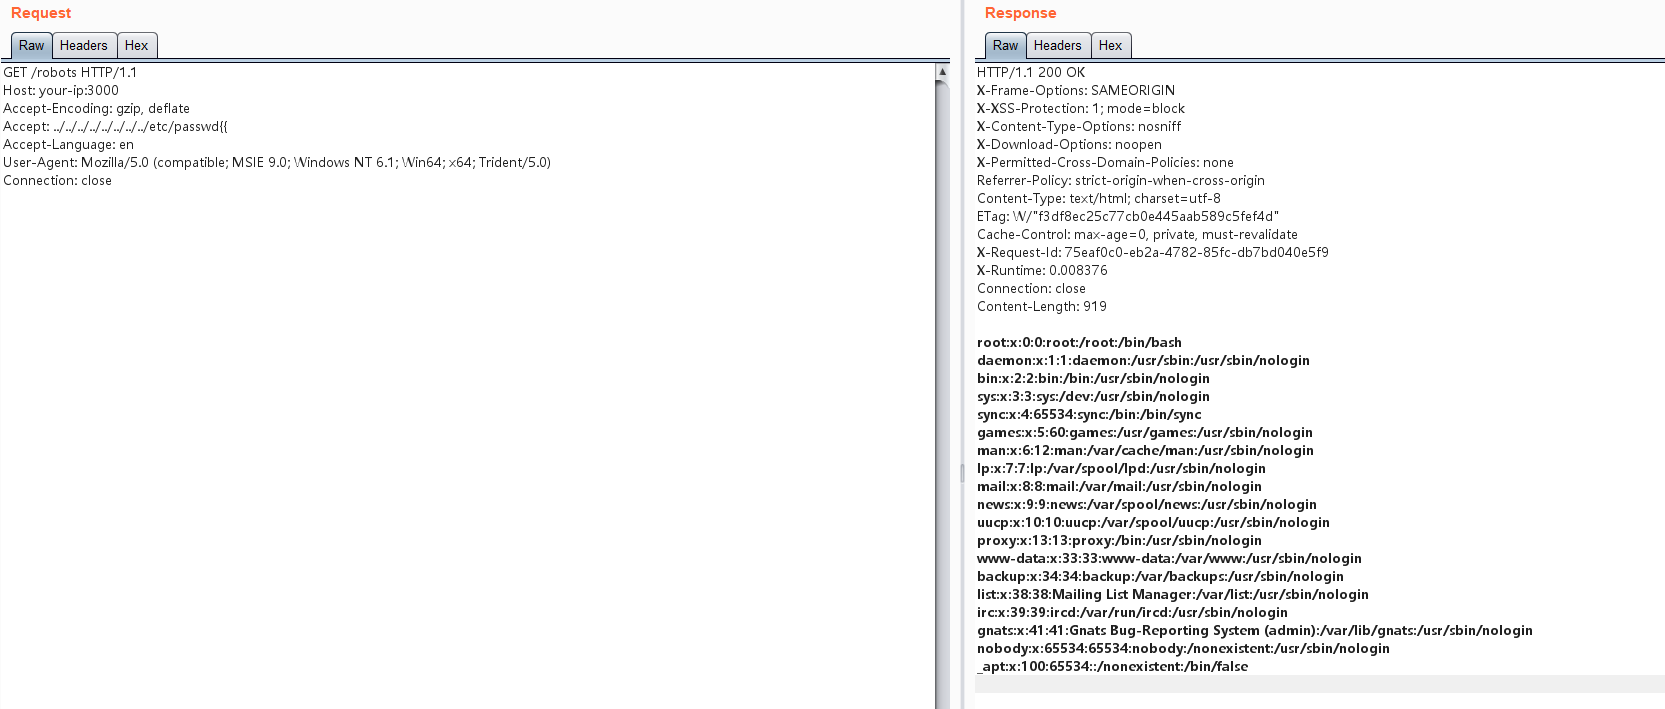Click the X-Content-Type-Options: nosniff line
Screen dimensions: 1665x709
click(x=1079, y=127)
